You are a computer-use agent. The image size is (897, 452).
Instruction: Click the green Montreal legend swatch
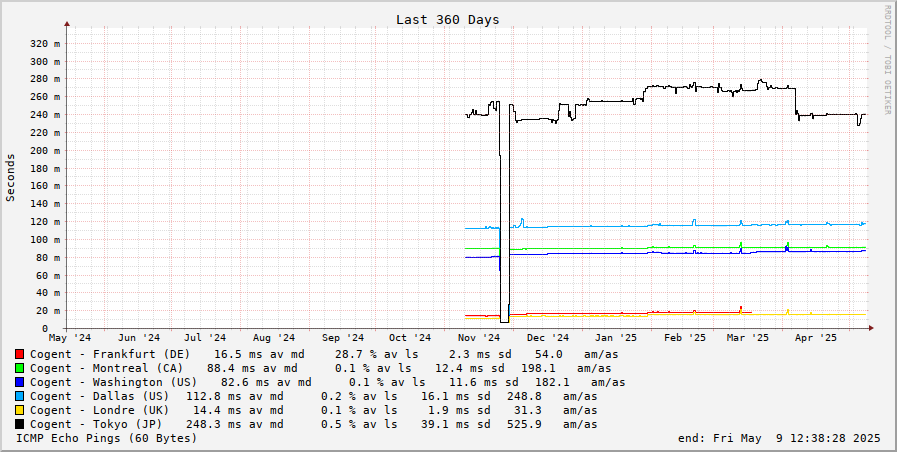19,368
